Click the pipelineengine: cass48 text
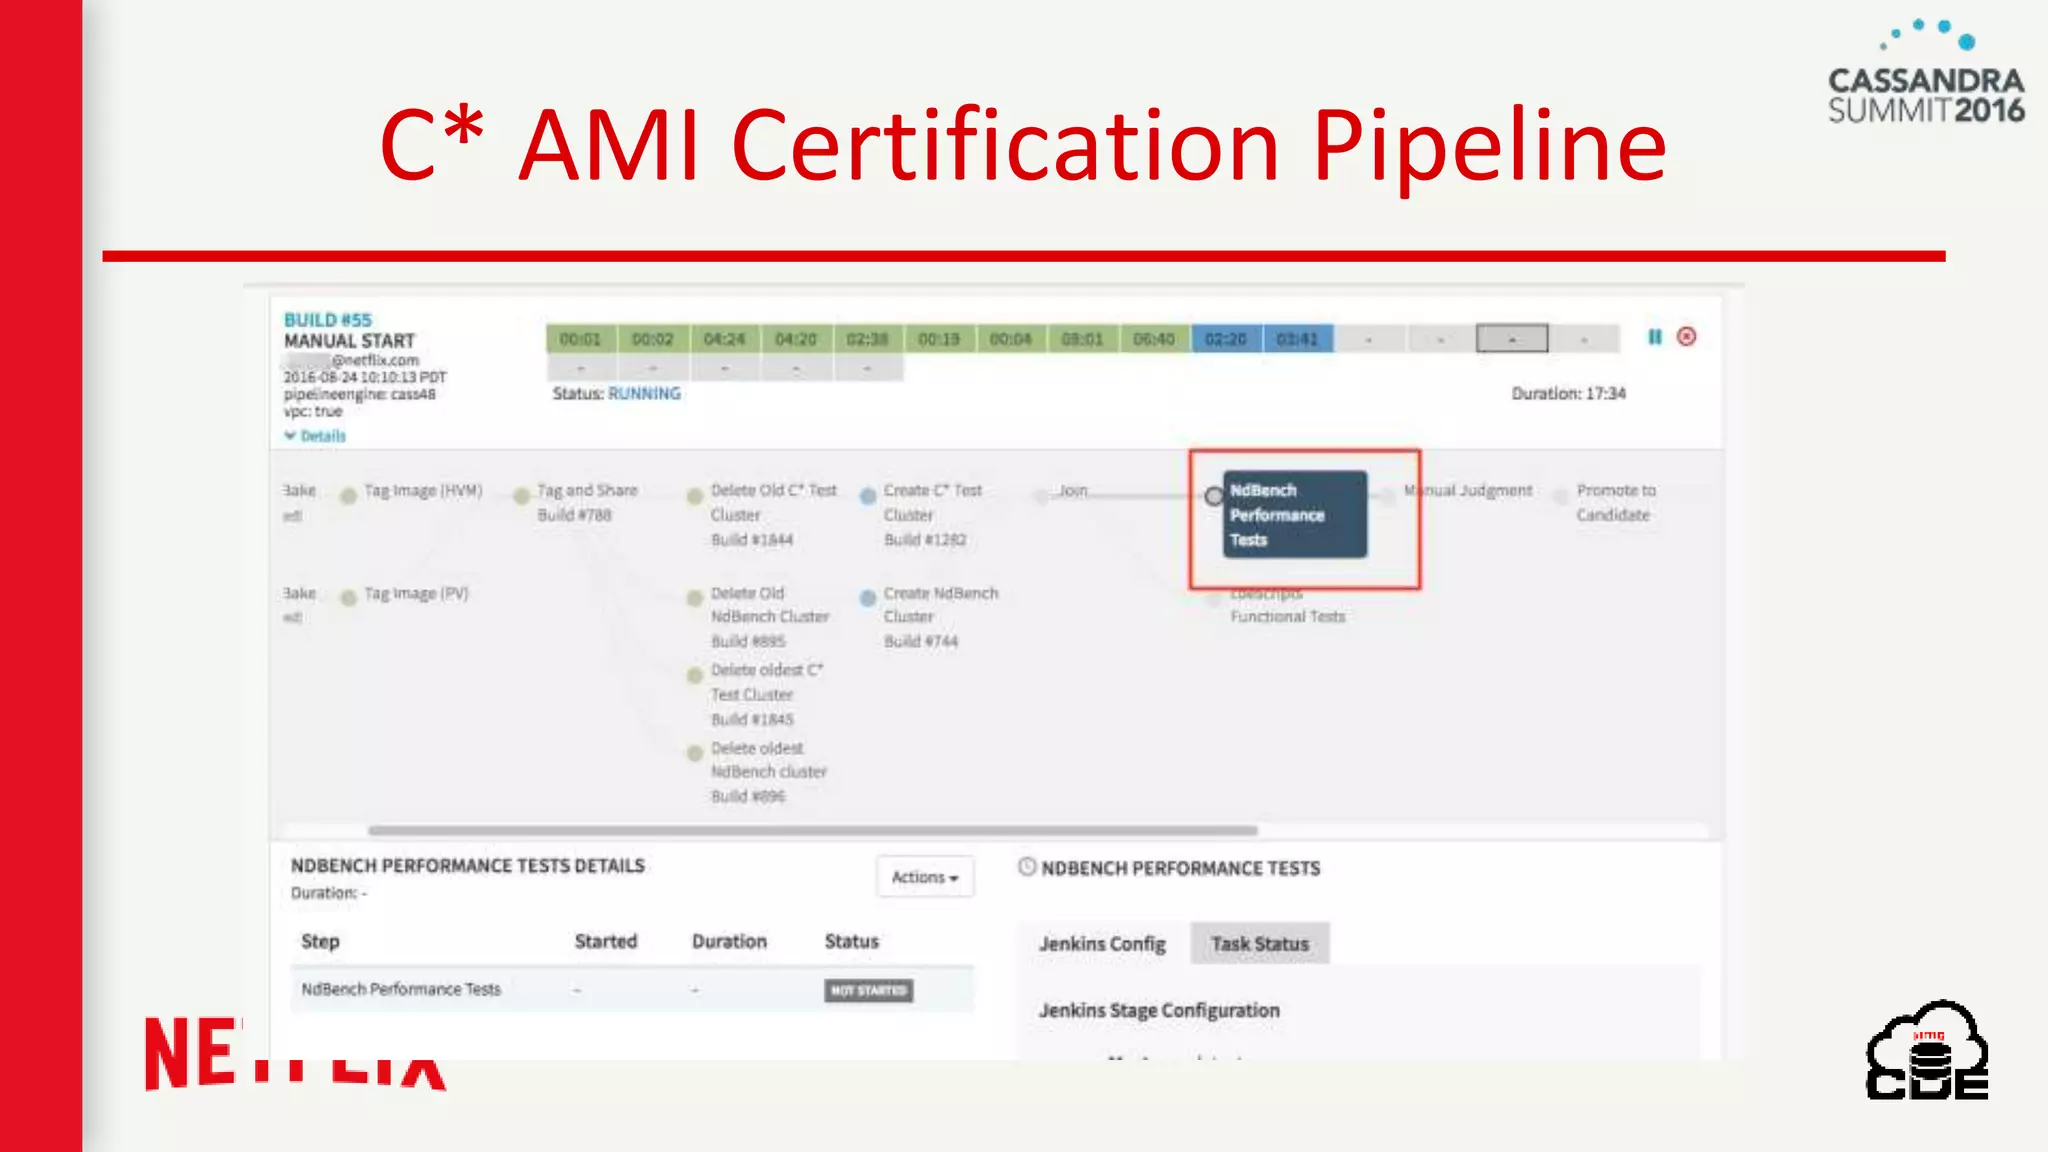 click(360, 394)
